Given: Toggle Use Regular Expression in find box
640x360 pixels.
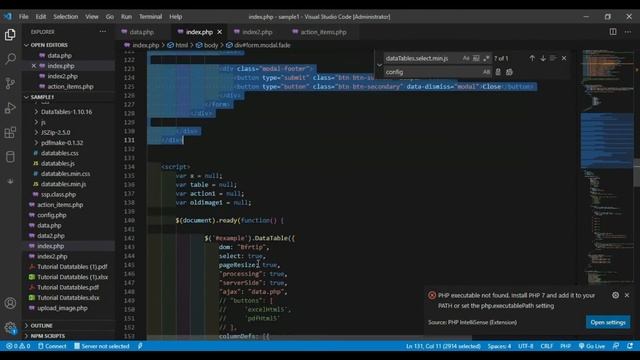Looking at the screenshot, I should 486,58.
